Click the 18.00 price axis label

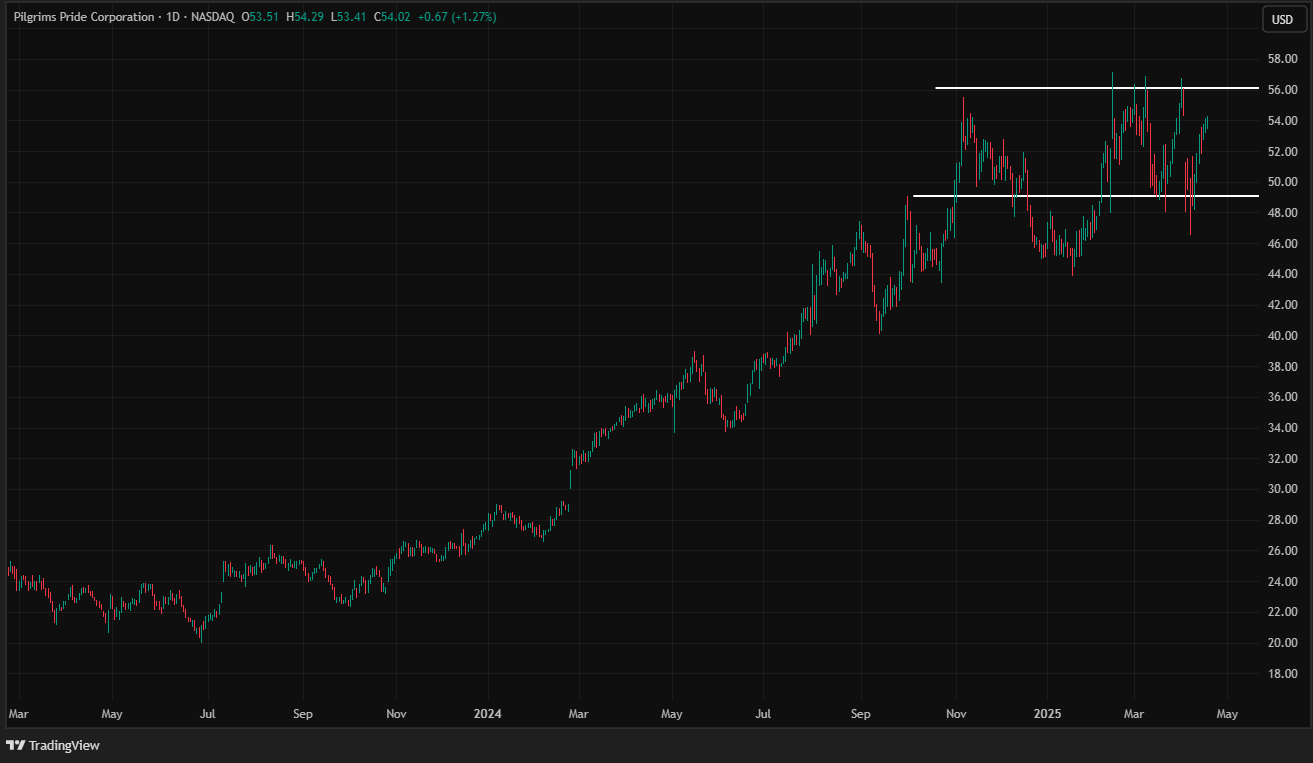pos(1284,673)
